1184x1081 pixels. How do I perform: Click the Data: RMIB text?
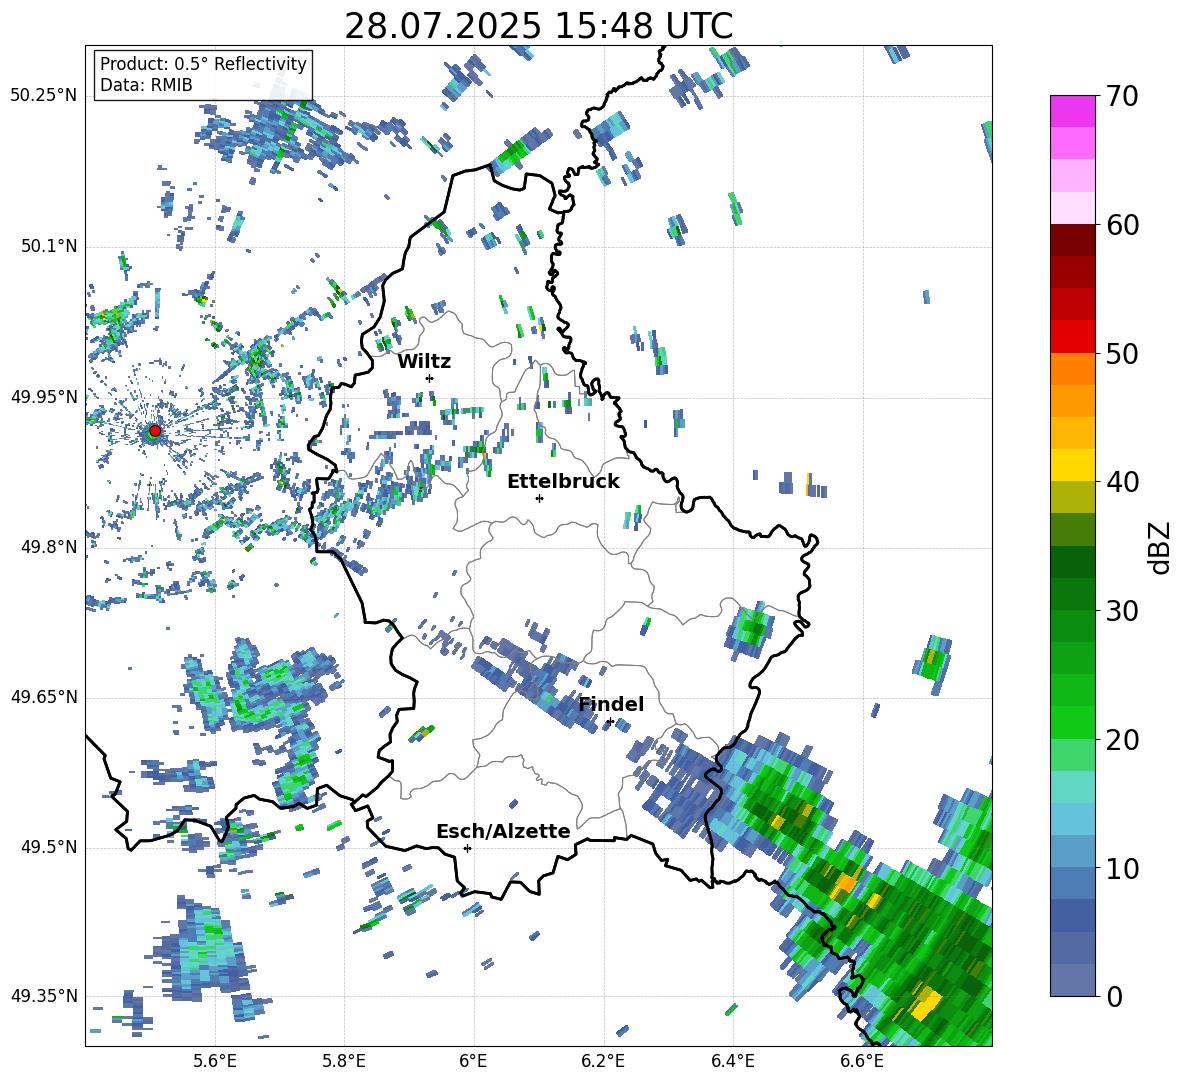(146, 85)
